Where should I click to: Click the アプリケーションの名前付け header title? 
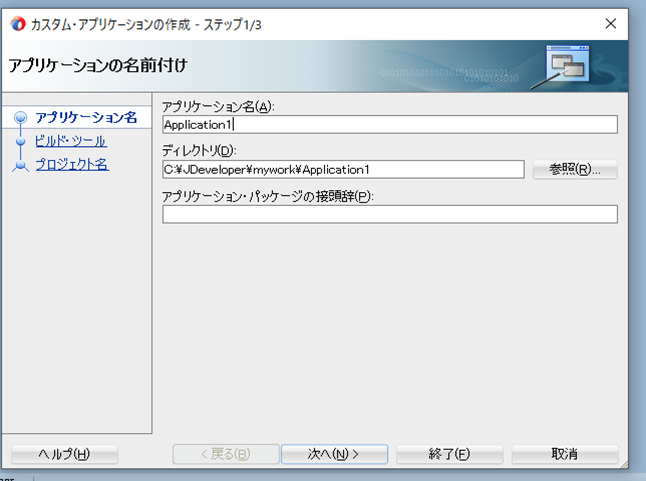pyautogui.click(x=98, y=66)
